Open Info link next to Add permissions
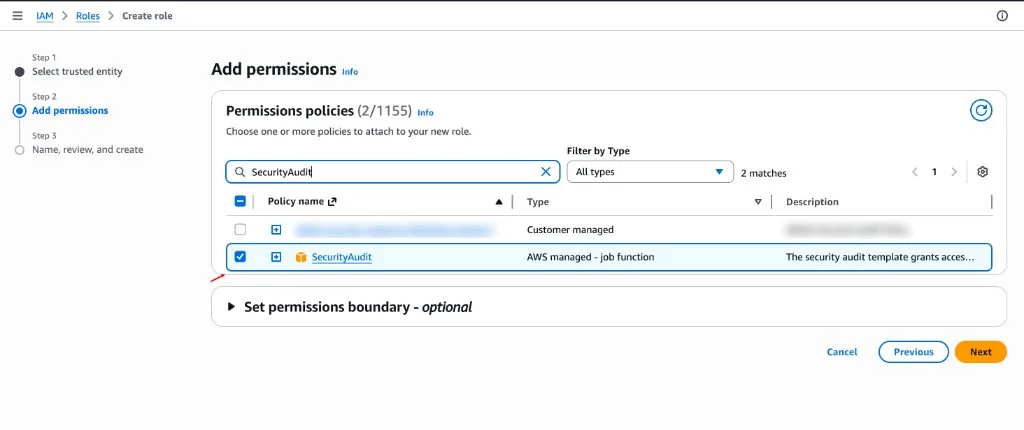The image size is (1024, 430). 350,72
